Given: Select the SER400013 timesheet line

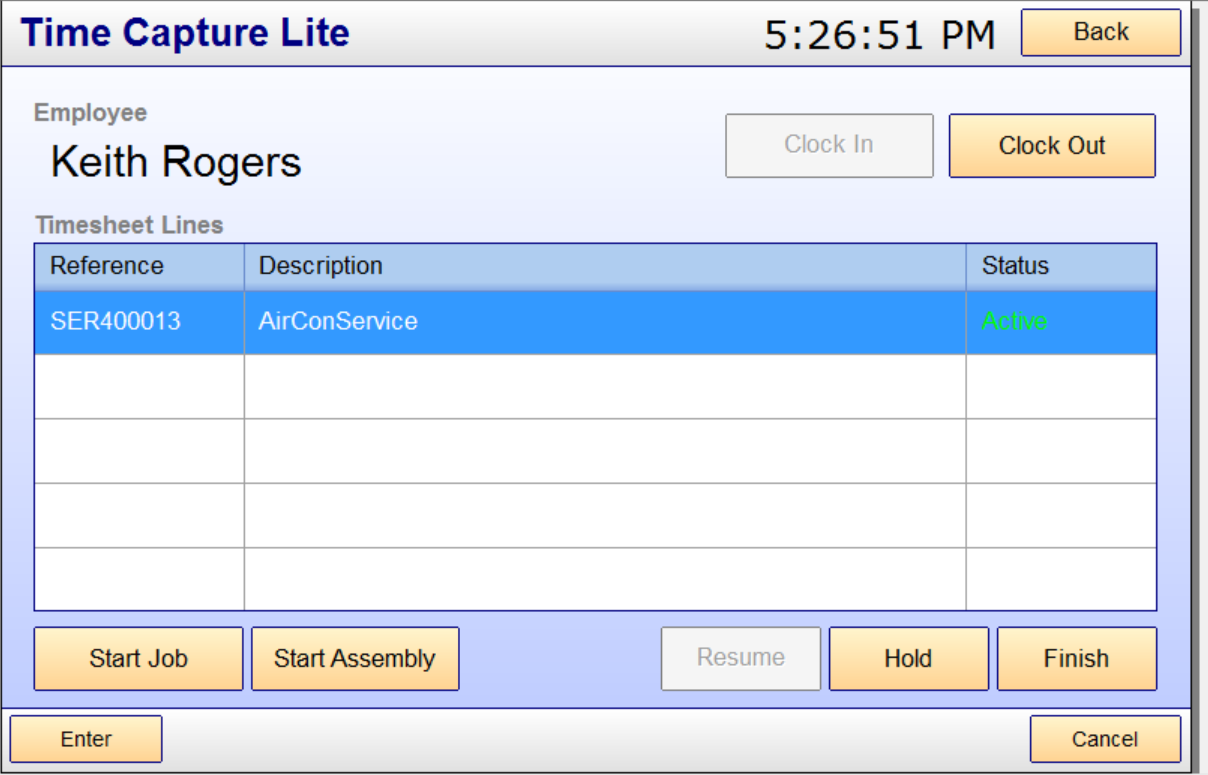Looking at the screenshot, I should [116, 322].
